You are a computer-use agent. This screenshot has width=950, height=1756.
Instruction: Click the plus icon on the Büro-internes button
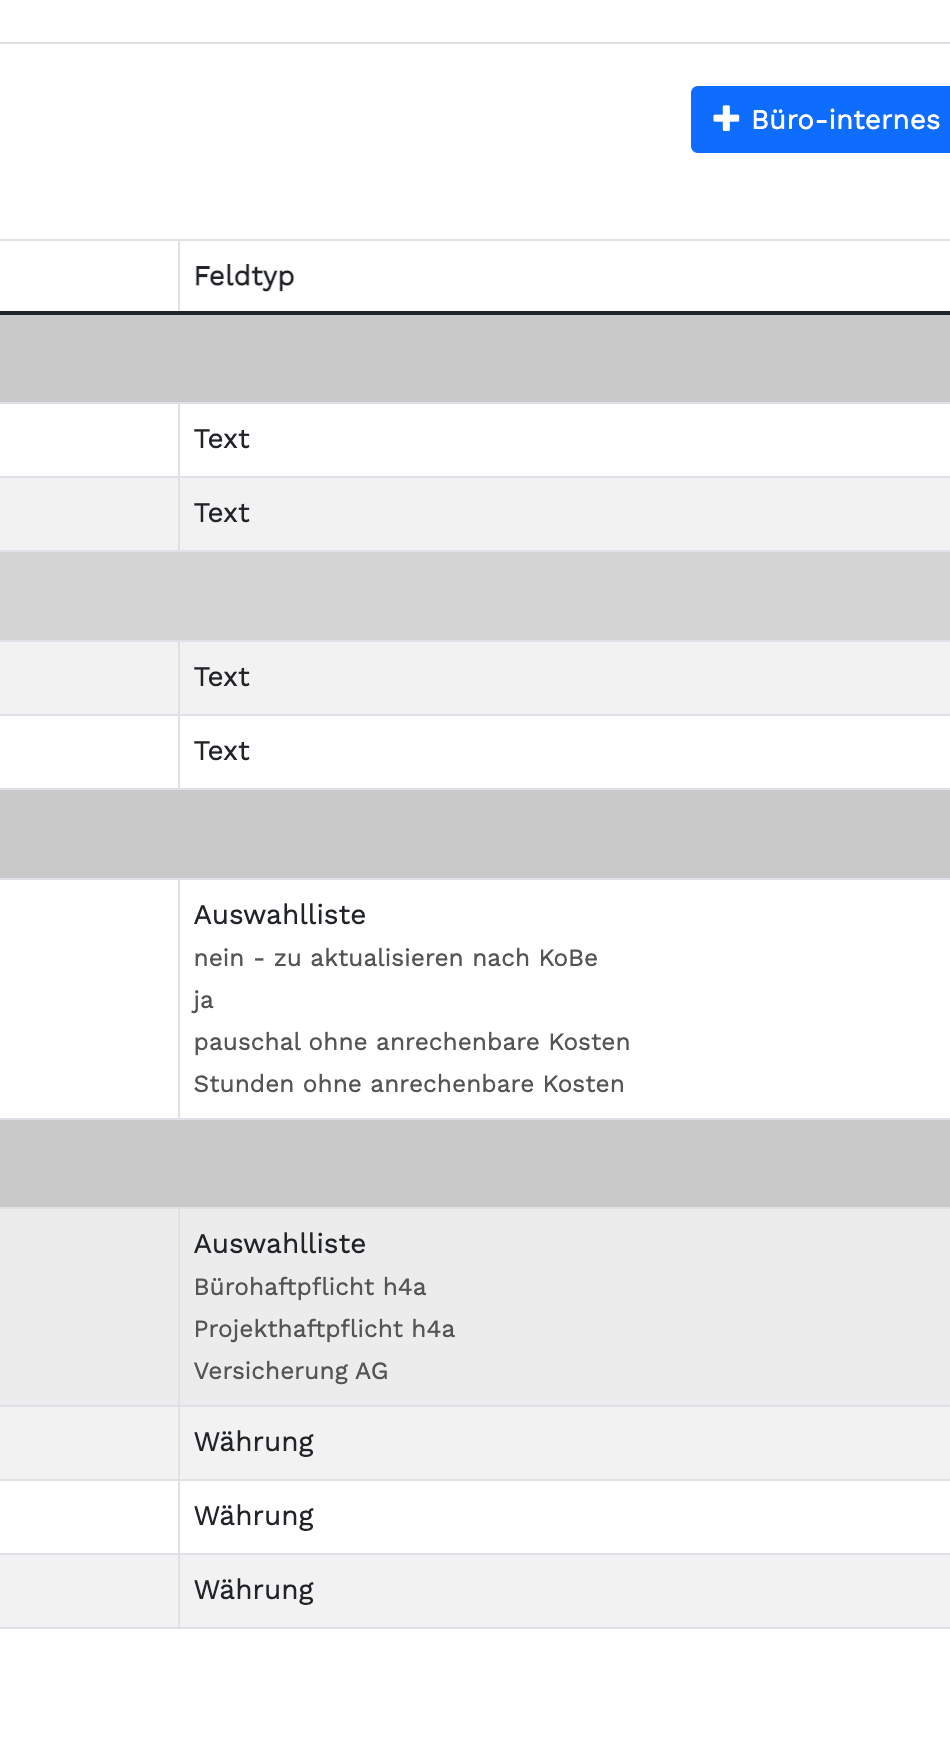[x=725, y=119]
